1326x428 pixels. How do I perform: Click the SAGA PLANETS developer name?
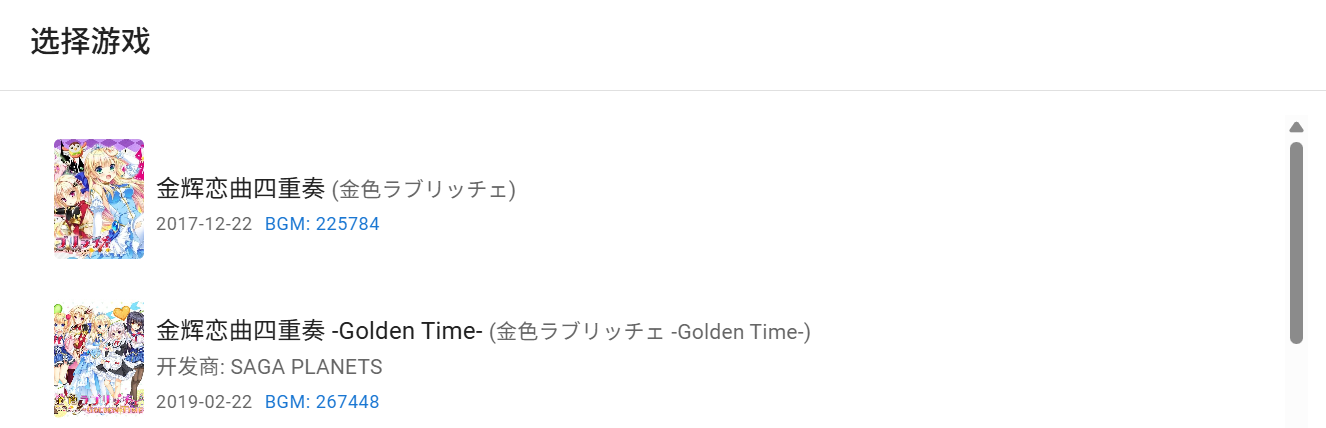point(307,367)
